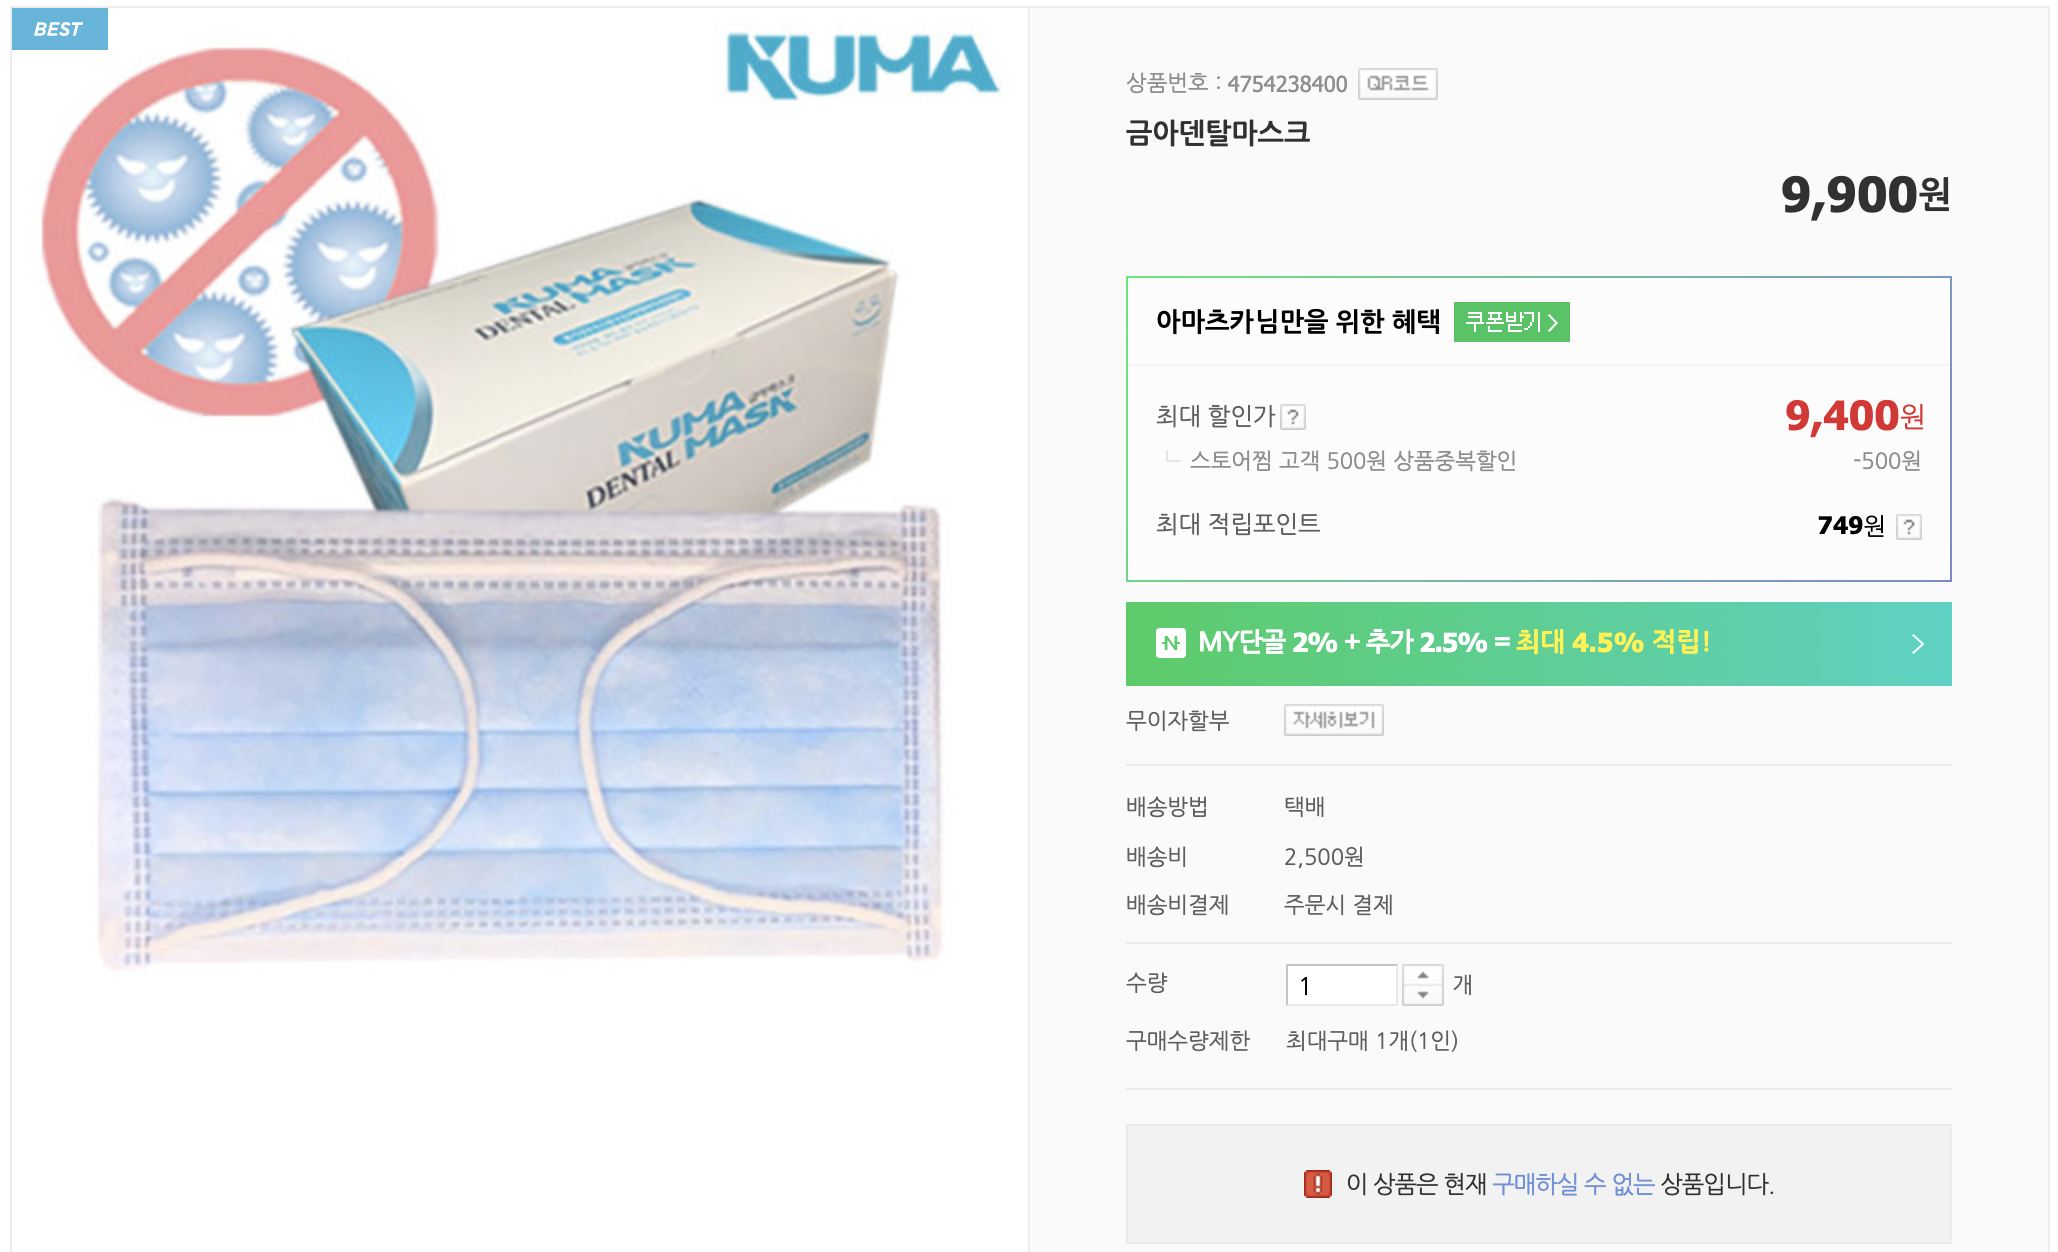
Task: Expand MY단골 banner right chevron
Action: [1917, 644]
